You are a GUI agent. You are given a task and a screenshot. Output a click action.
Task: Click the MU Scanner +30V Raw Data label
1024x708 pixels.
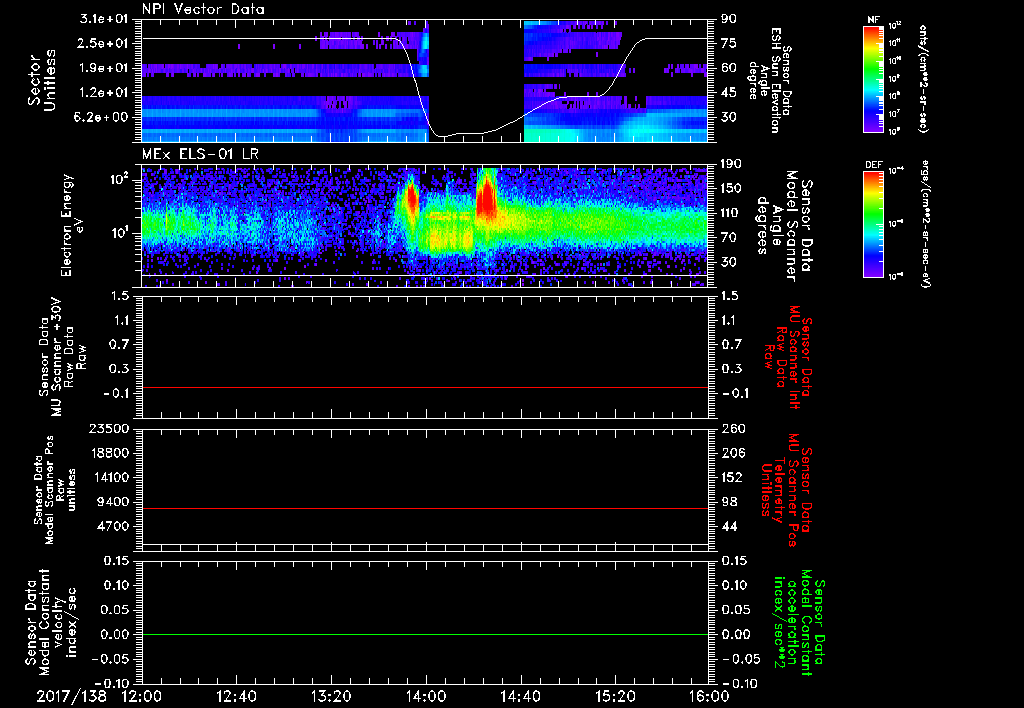tap(61, 357)
